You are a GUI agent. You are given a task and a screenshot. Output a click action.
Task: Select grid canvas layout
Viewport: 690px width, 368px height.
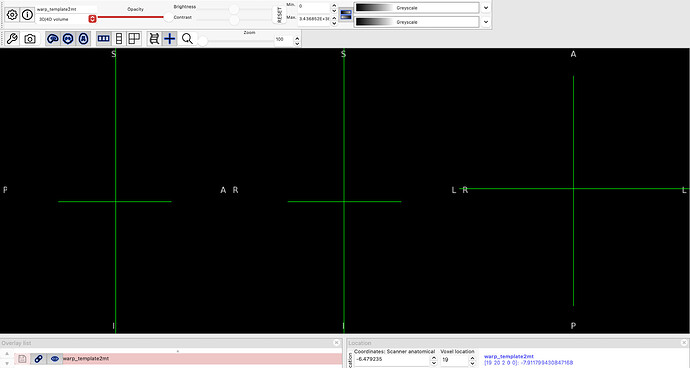[x=134, y=39]
